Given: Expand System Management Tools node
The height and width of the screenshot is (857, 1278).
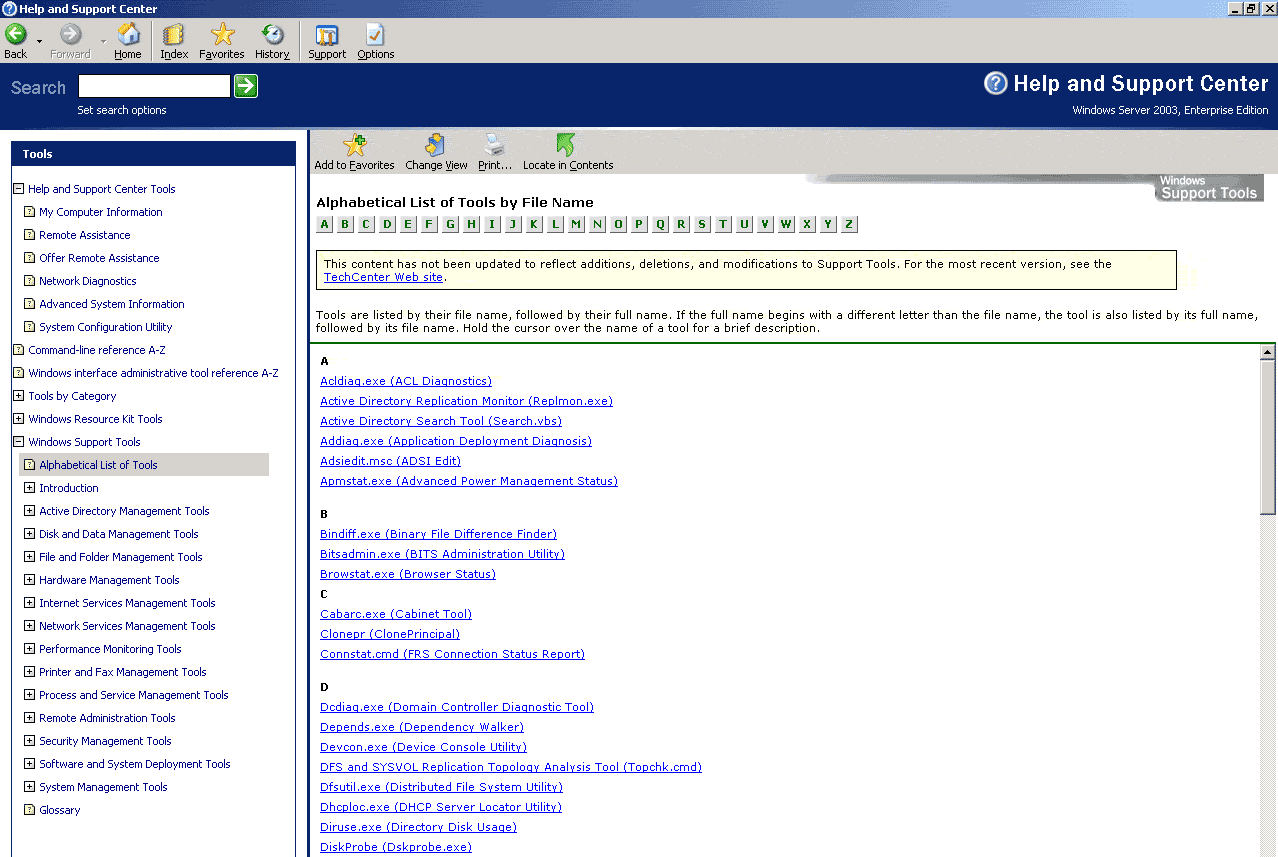Looking at the screenshot, I should click(29, 787).
